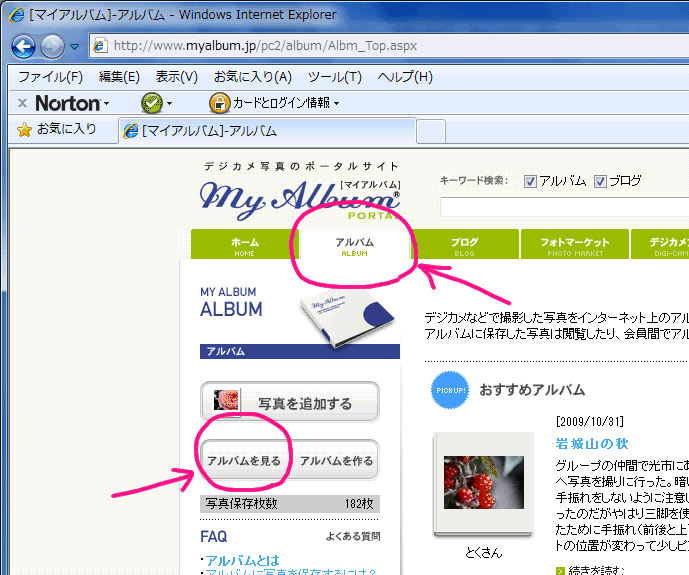Screen dimensions: 689x575
Task: Open the 編集(E) menu
Action: pos(119,77)
